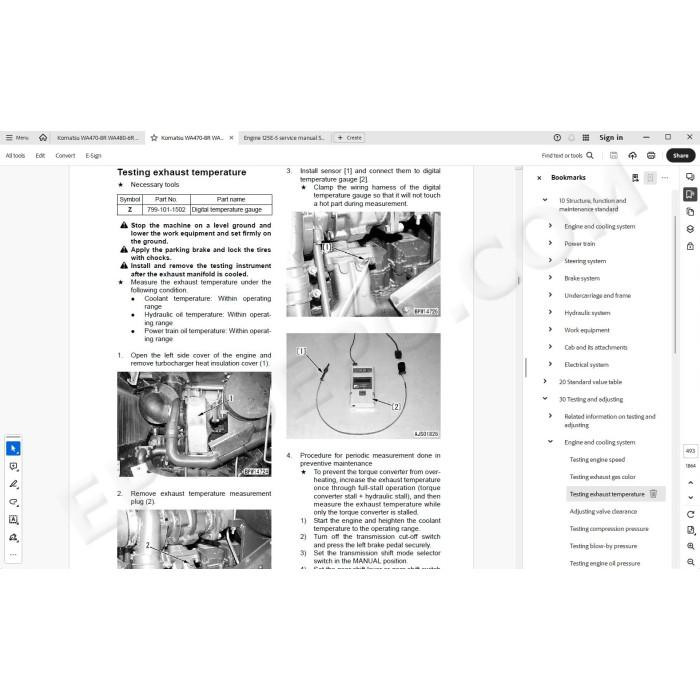Click the zoom in icon
This screenshot has height=700, width=700.
click(690, 546)
